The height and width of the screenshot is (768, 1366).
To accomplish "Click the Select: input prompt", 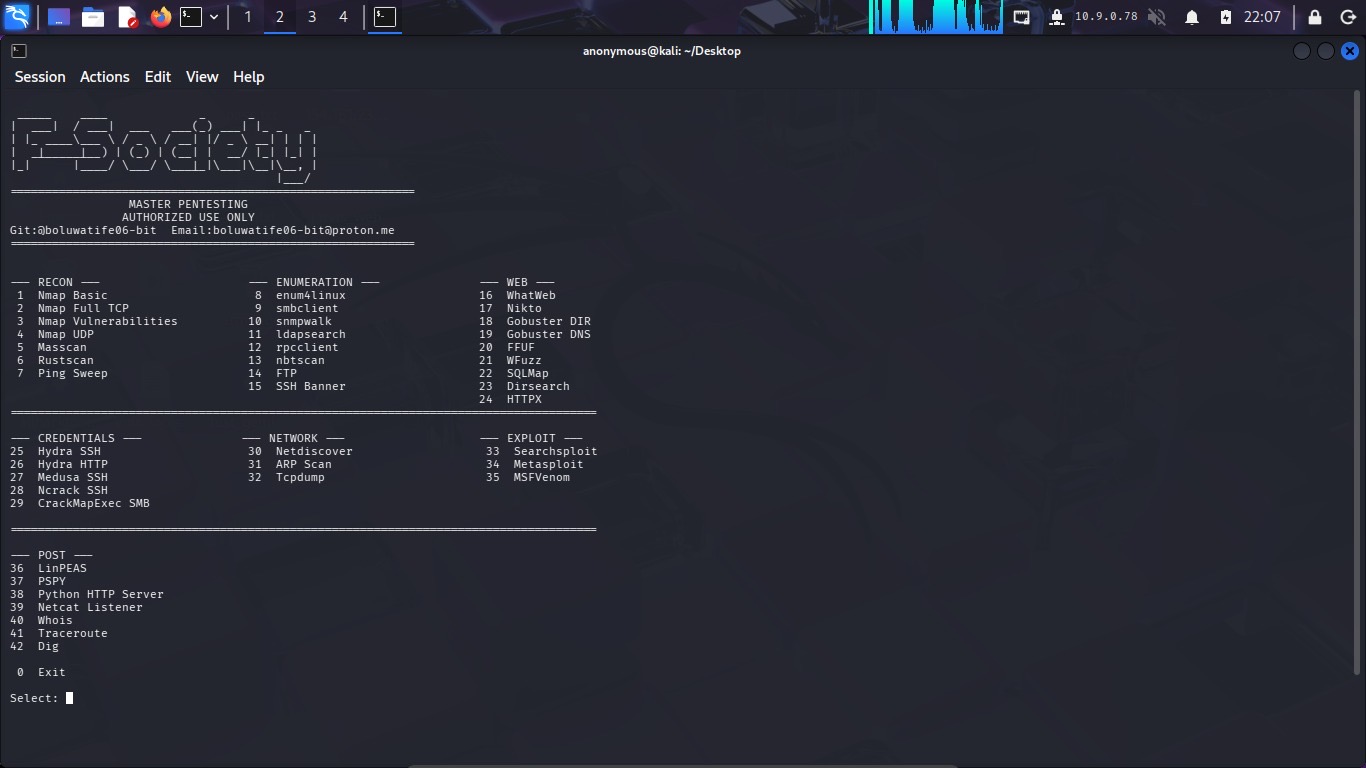I will tap(41, 698).
